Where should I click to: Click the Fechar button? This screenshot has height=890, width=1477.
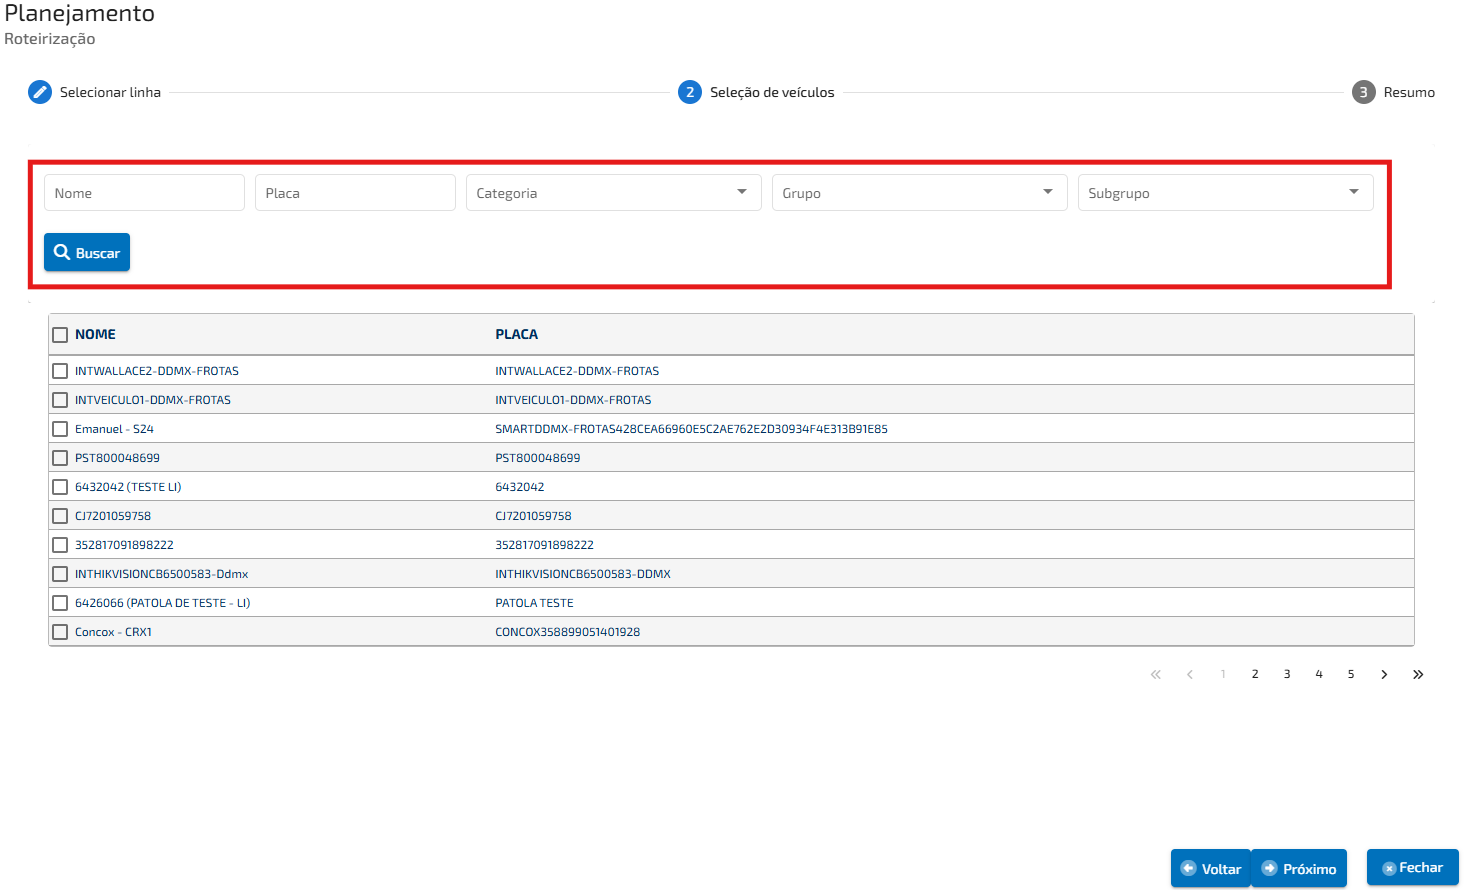pyautogui.click(x=1412, y=867)
